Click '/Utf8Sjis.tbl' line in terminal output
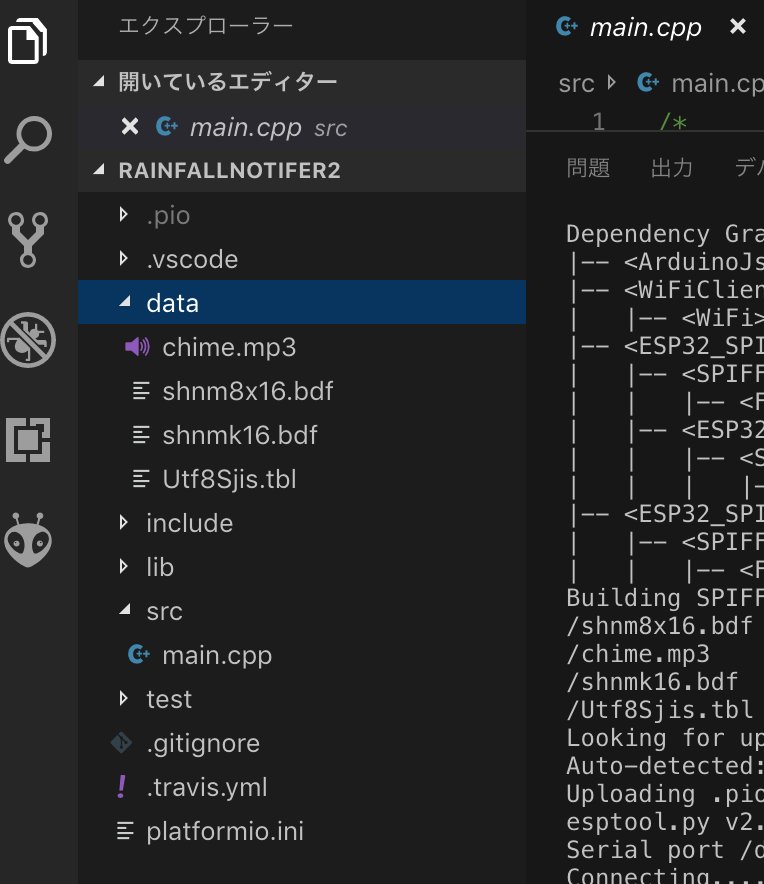Viewport: 764px width, 884px height. coord(660,710)
